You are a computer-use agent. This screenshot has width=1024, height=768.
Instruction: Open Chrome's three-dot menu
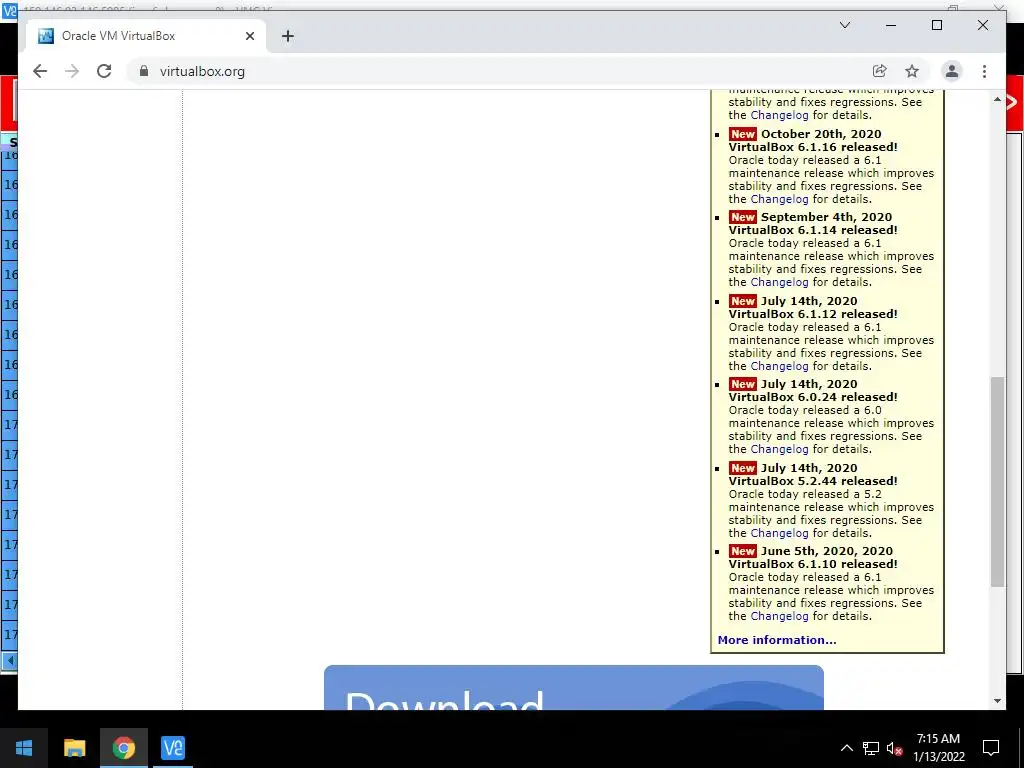pos(984,71)
